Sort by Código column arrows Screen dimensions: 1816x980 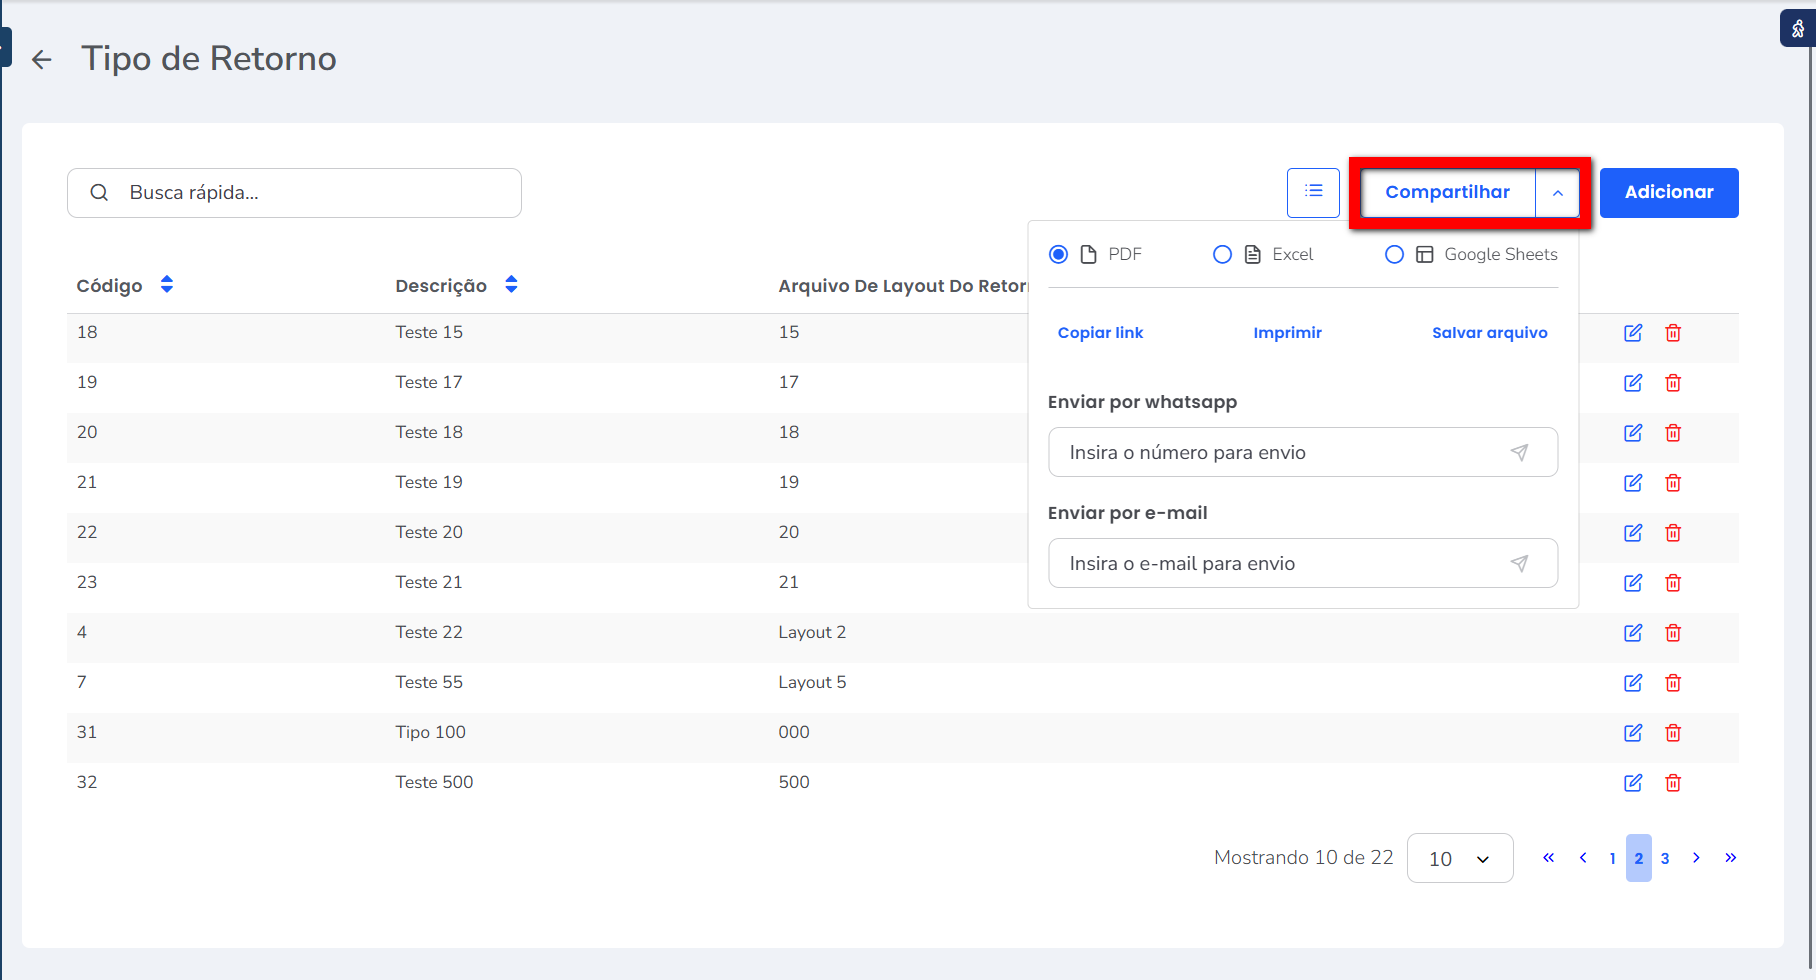tap(167, 285)
